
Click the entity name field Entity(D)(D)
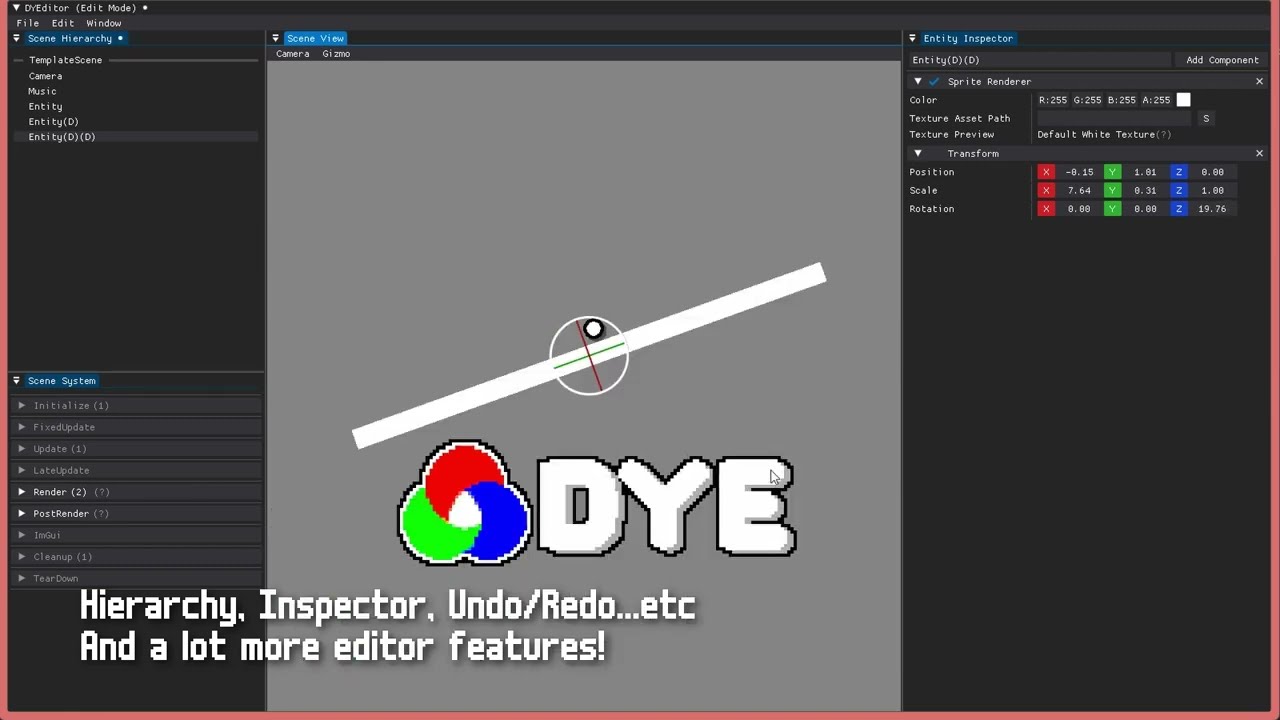coord(1038,60)
